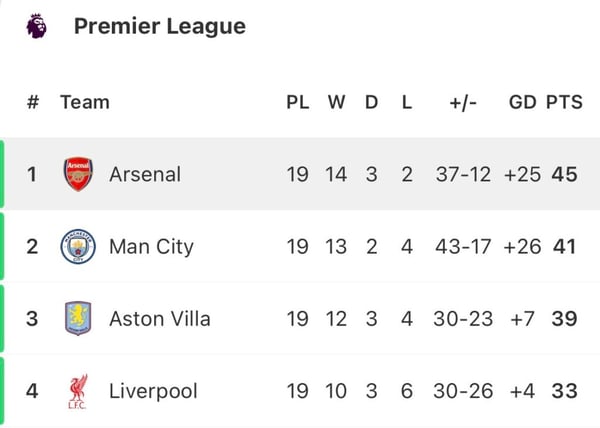600x428 pixels.
Task: Sort table by PTS column header
Action: coord(564,102)
